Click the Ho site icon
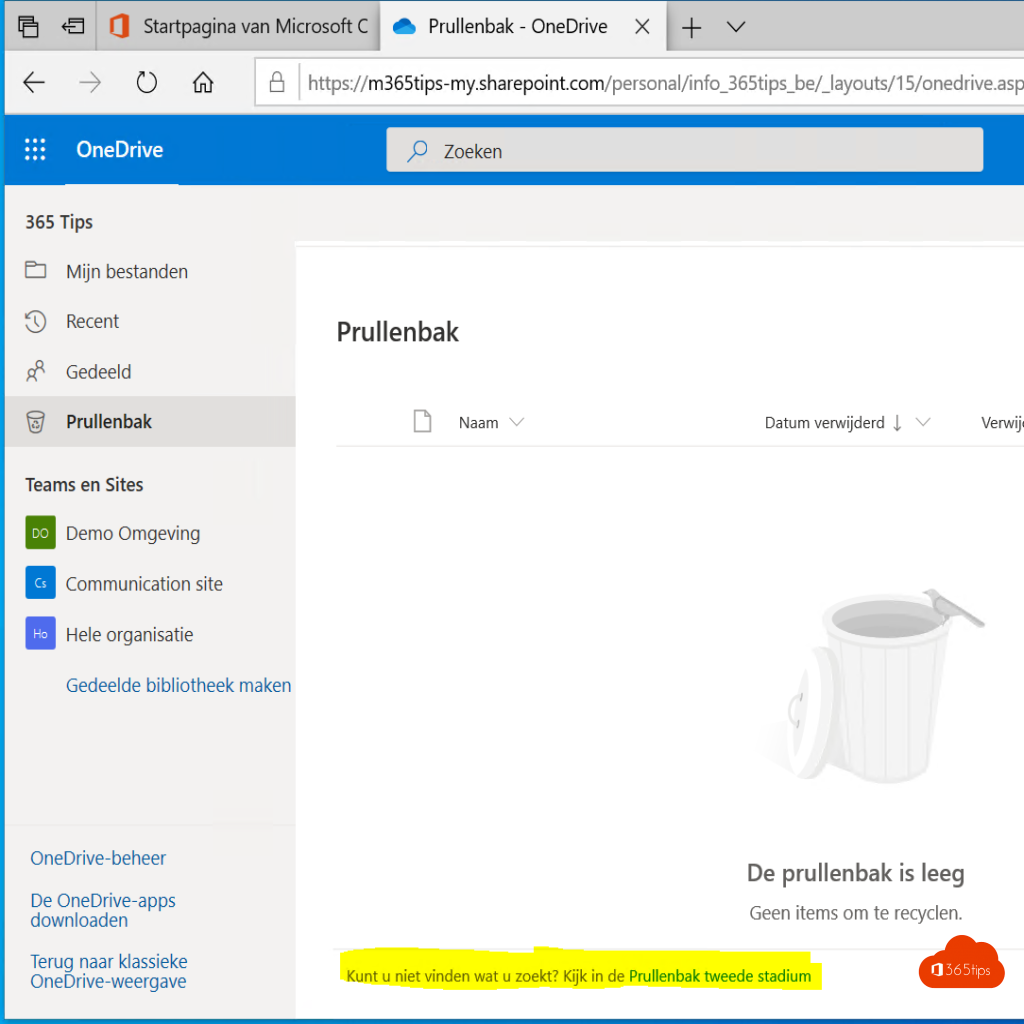 point(40,633)
